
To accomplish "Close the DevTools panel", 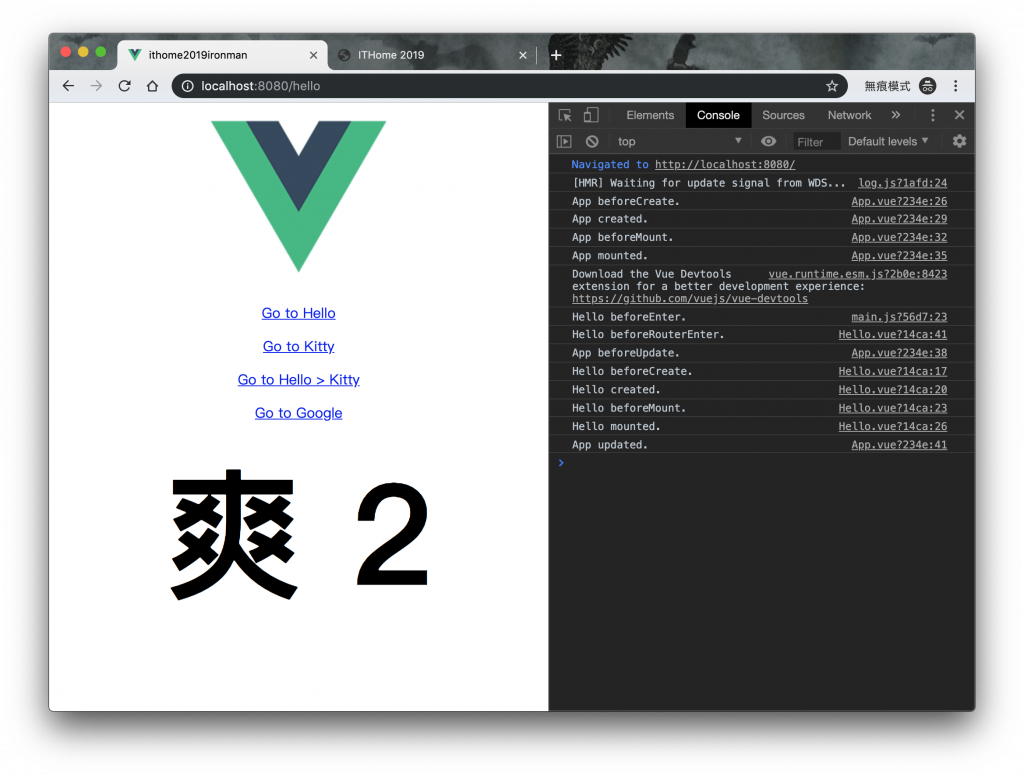I will (959, 115).
